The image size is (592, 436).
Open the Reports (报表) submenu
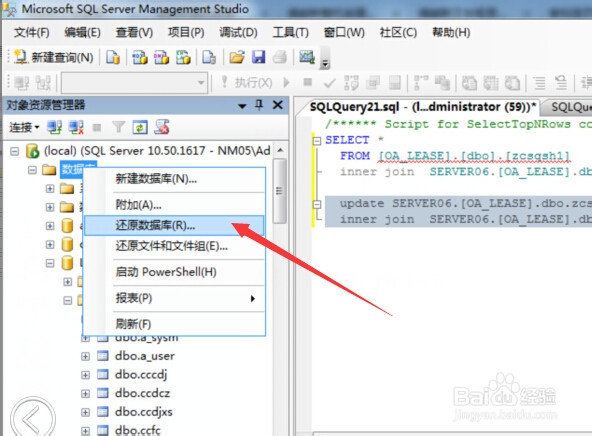[174, 298]
